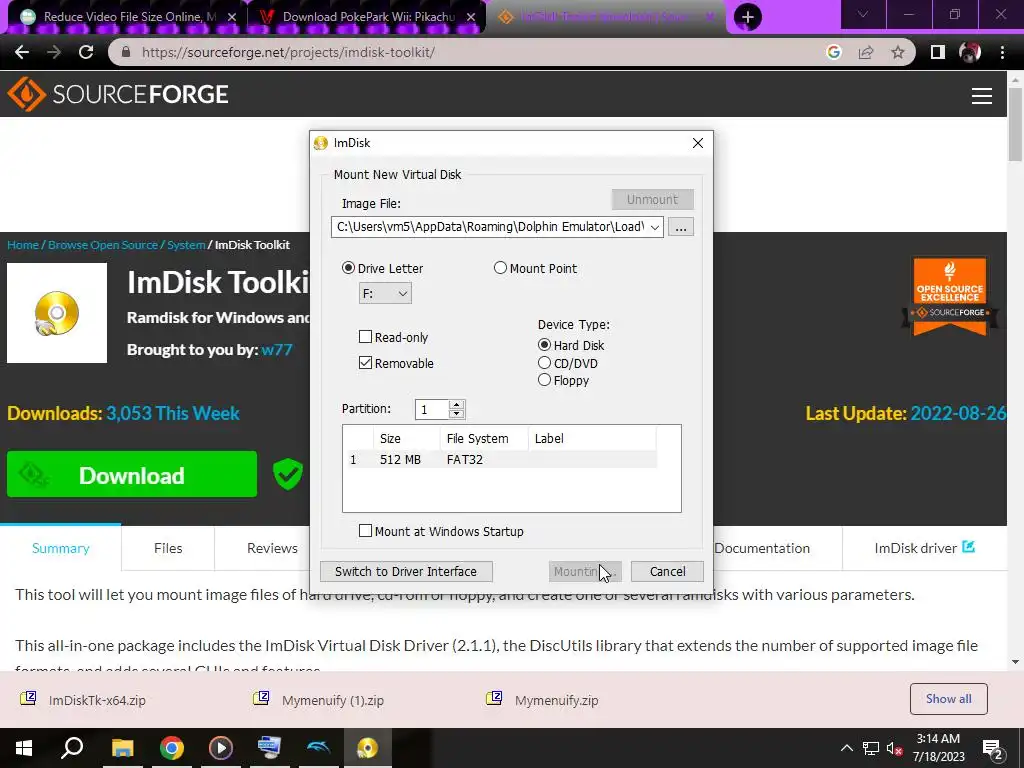Click the share page icon
This screenshot has width=1024, height=768.
tap(866, 52)
